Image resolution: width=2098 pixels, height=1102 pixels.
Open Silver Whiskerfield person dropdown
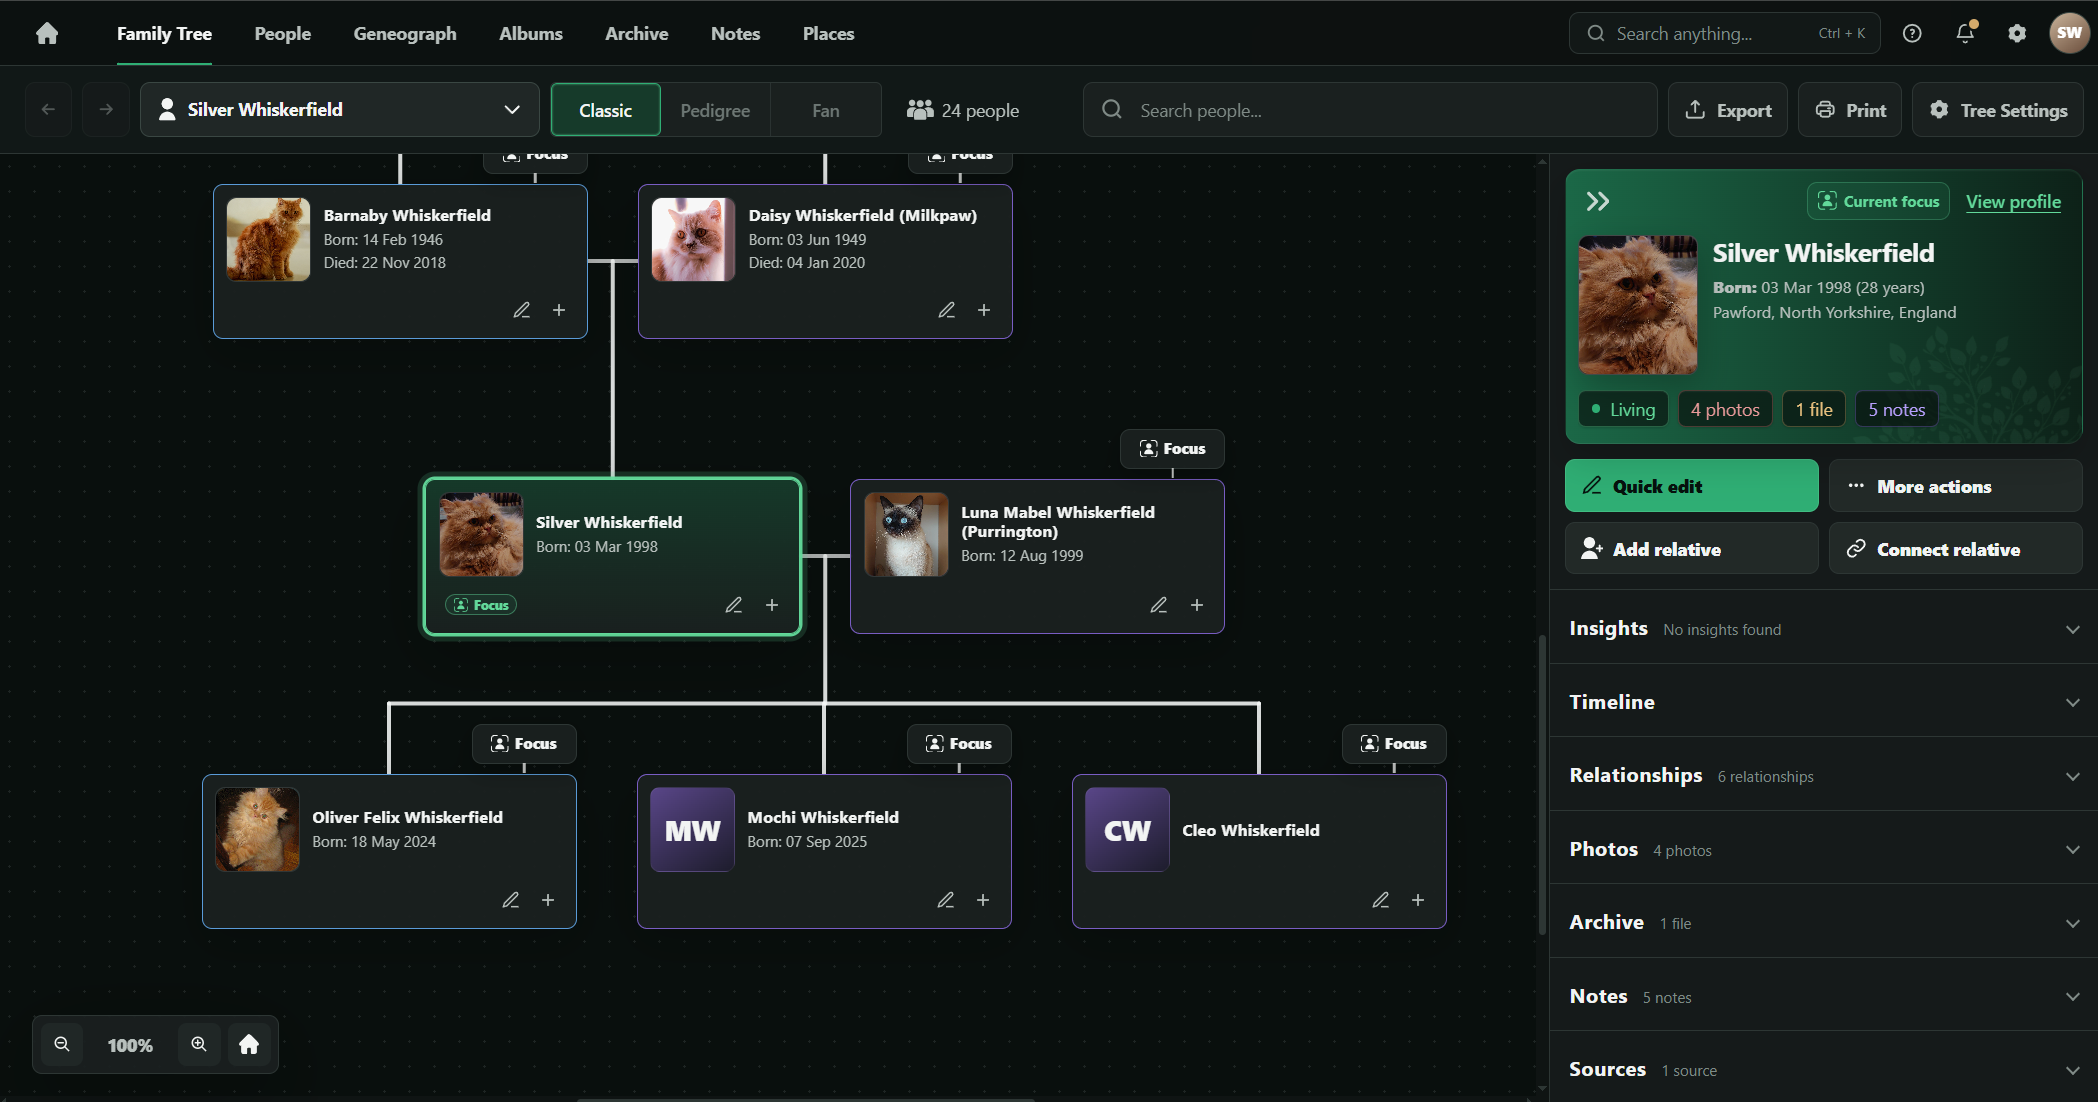pos(340,110)
